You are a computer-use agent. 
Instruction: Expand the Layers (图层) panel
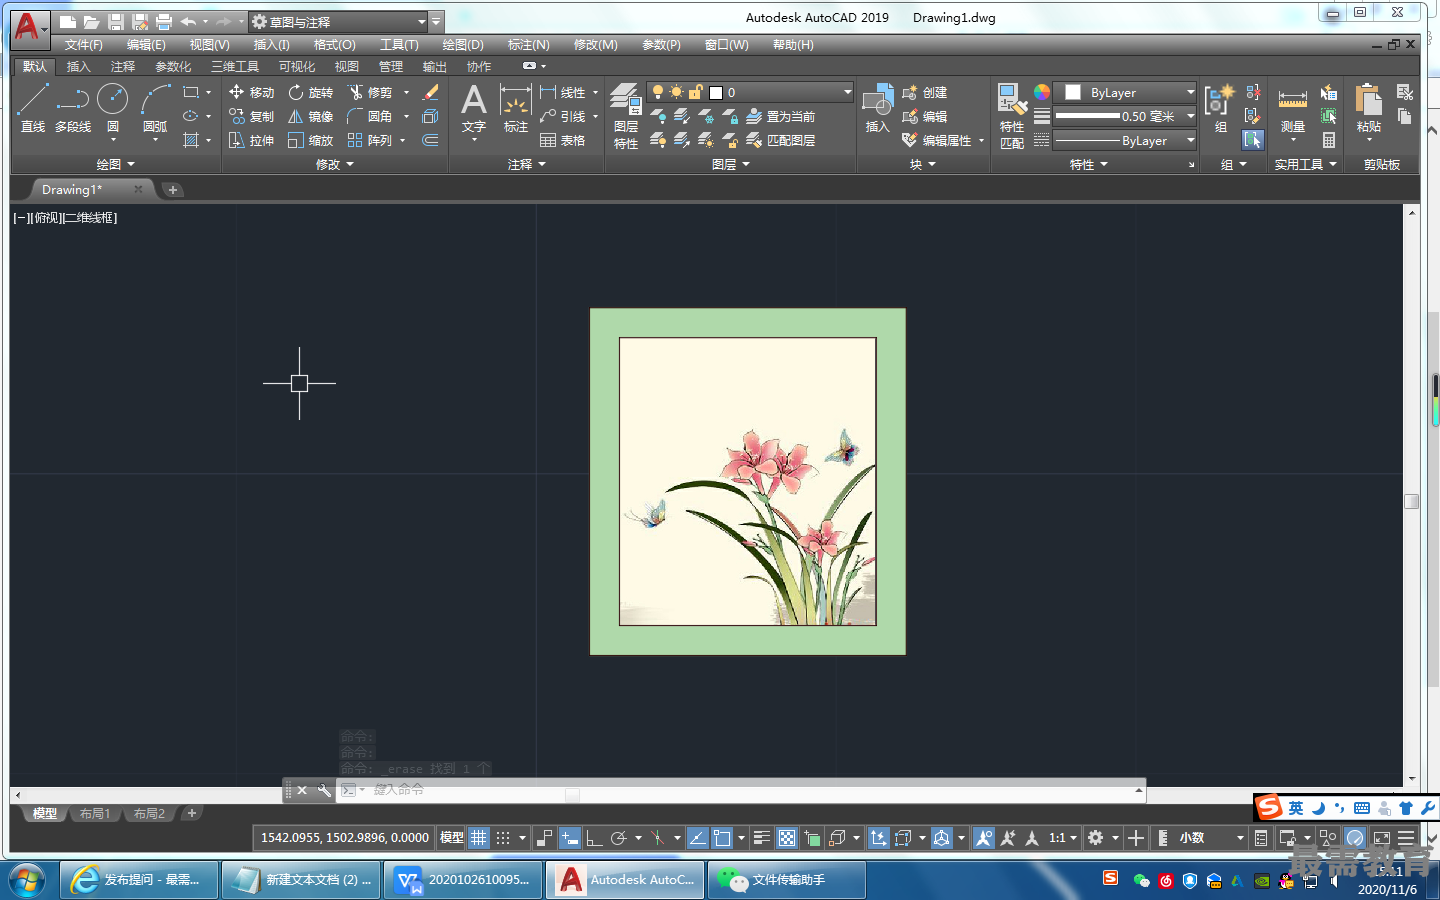[731, 164]
